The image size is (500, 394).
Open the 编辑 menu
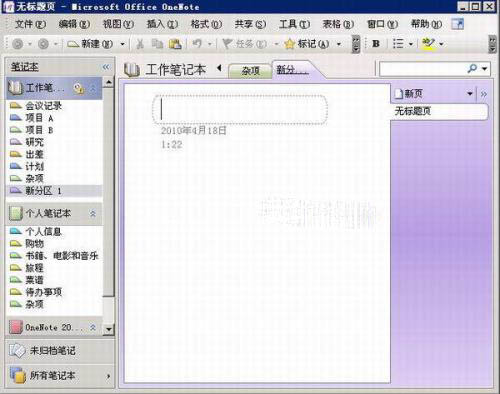pos(74,24)
